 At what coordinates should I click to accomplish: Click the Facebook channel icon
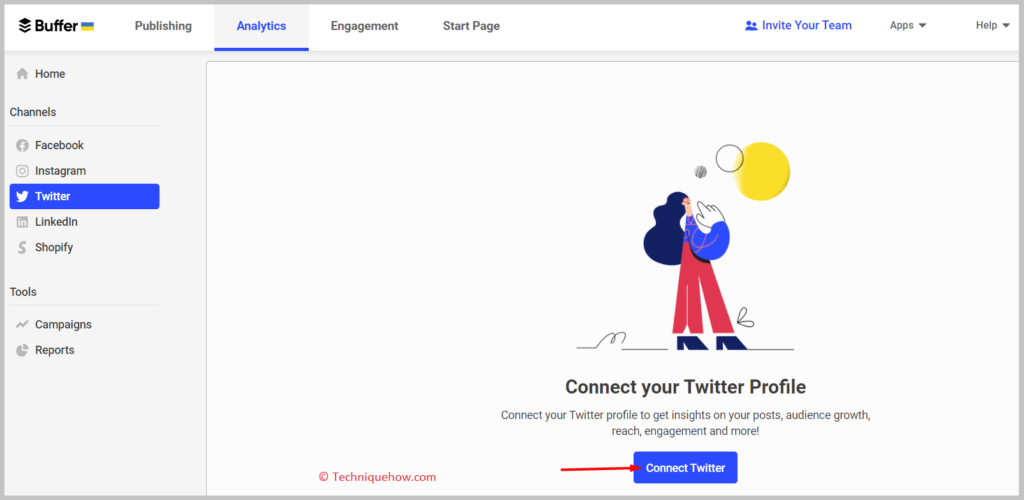(22, 145)
